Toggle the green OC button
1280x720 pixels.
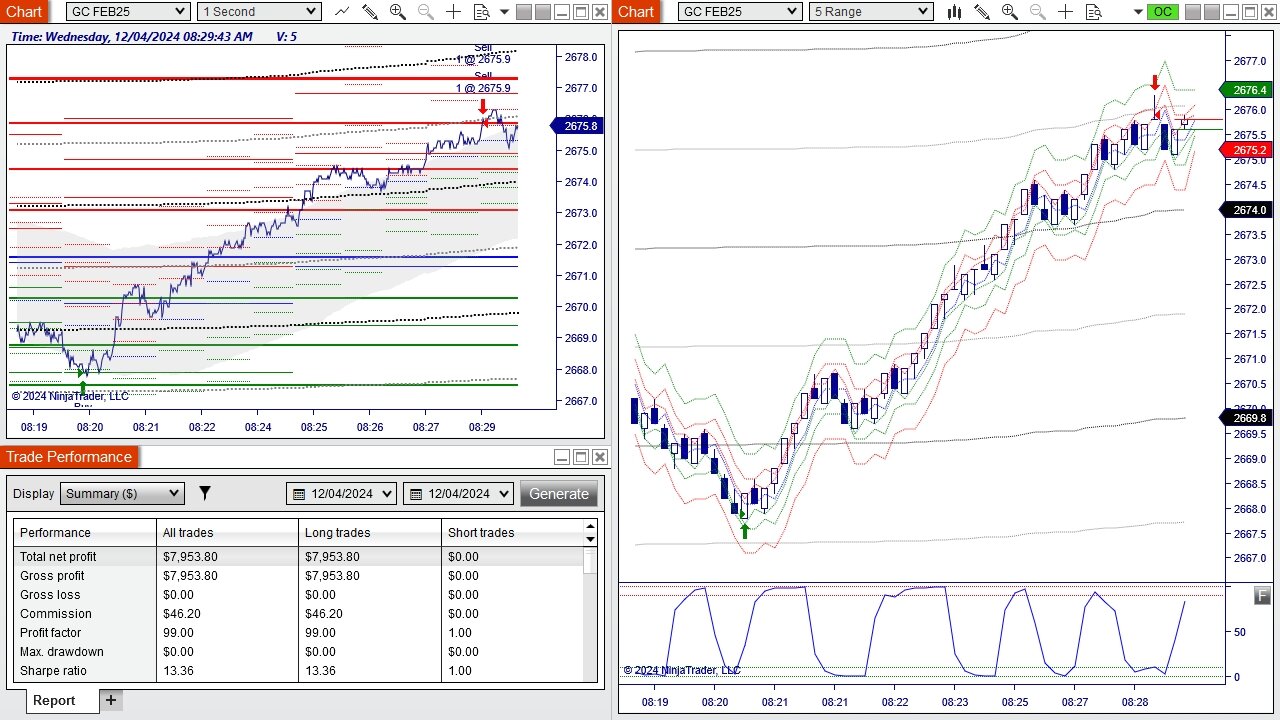point(1162,12)
